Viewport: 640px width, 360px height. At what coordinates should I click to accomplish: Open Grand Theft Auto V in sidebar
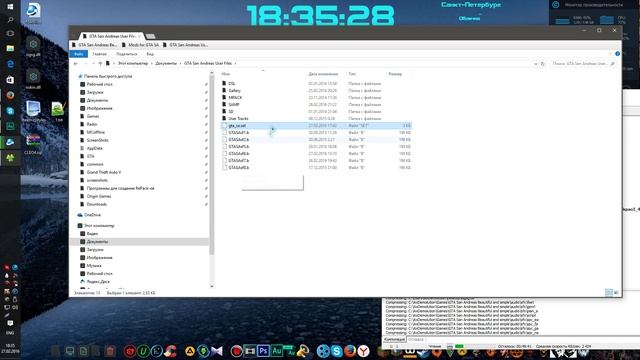pos(104,172)
